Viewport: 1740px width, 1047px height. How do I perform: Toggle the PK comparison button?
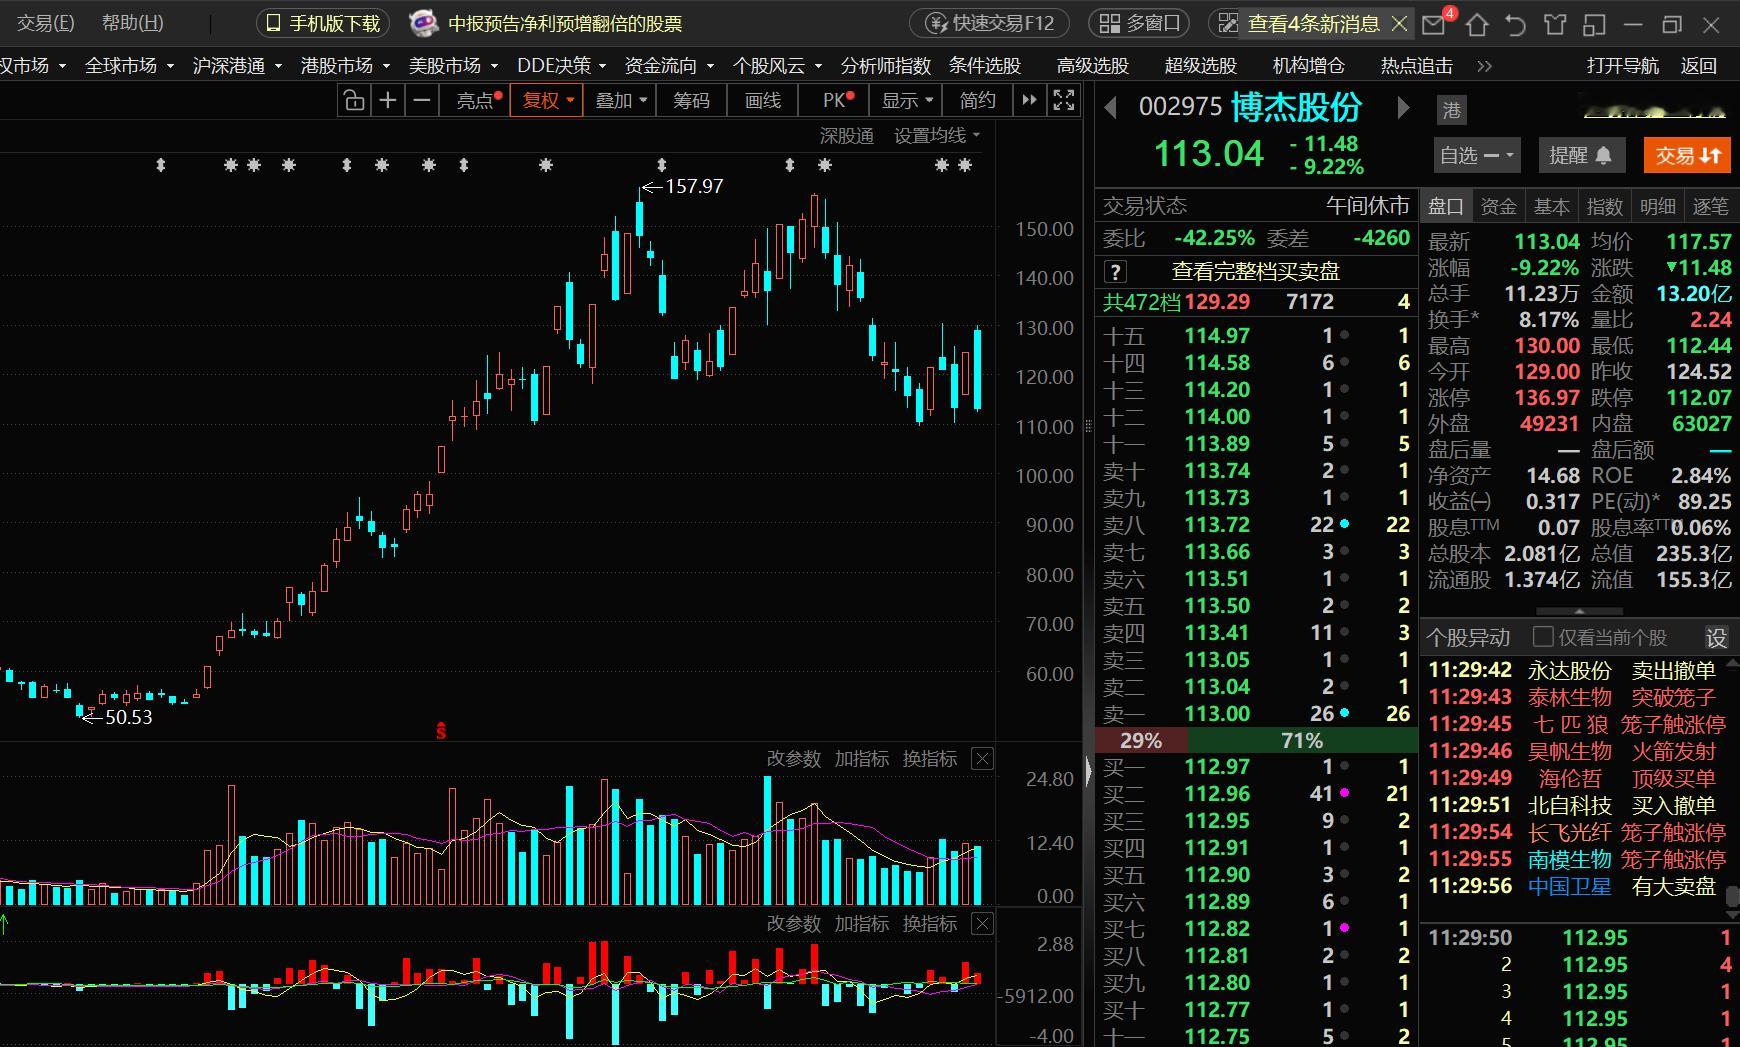tap(838, 100)
